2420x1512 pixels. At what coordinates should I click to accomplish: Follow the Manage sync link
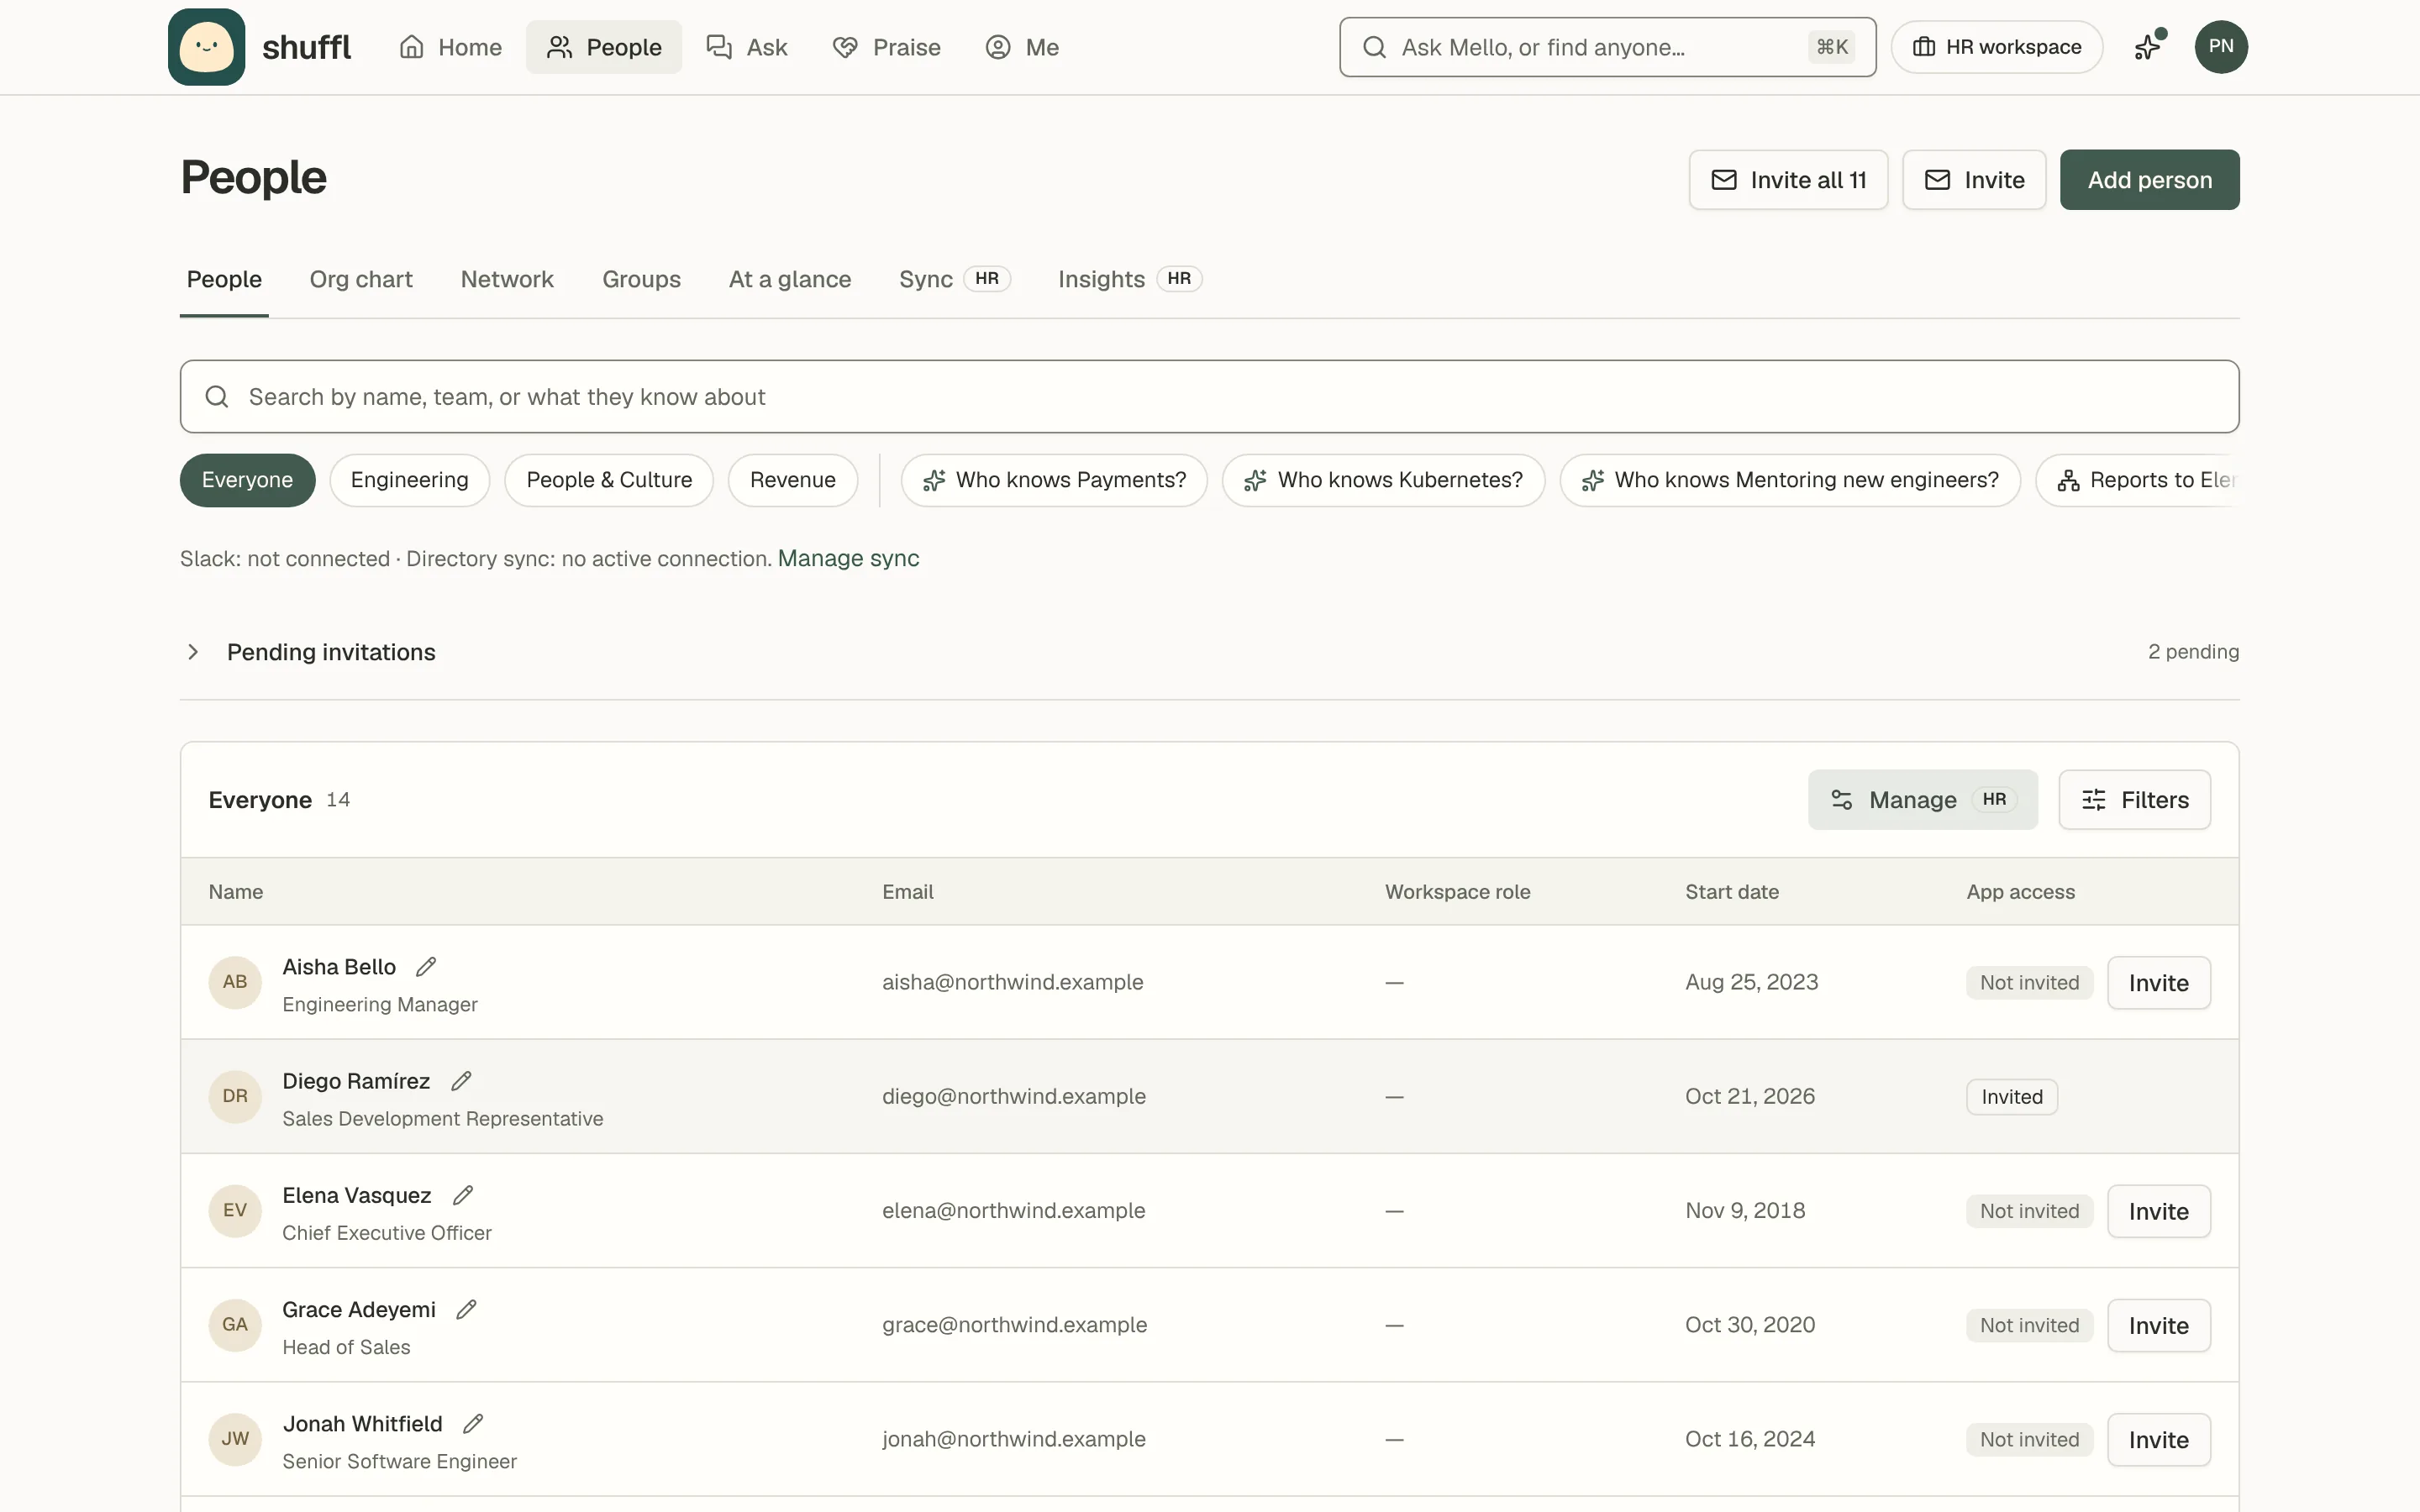click(848, 558)
